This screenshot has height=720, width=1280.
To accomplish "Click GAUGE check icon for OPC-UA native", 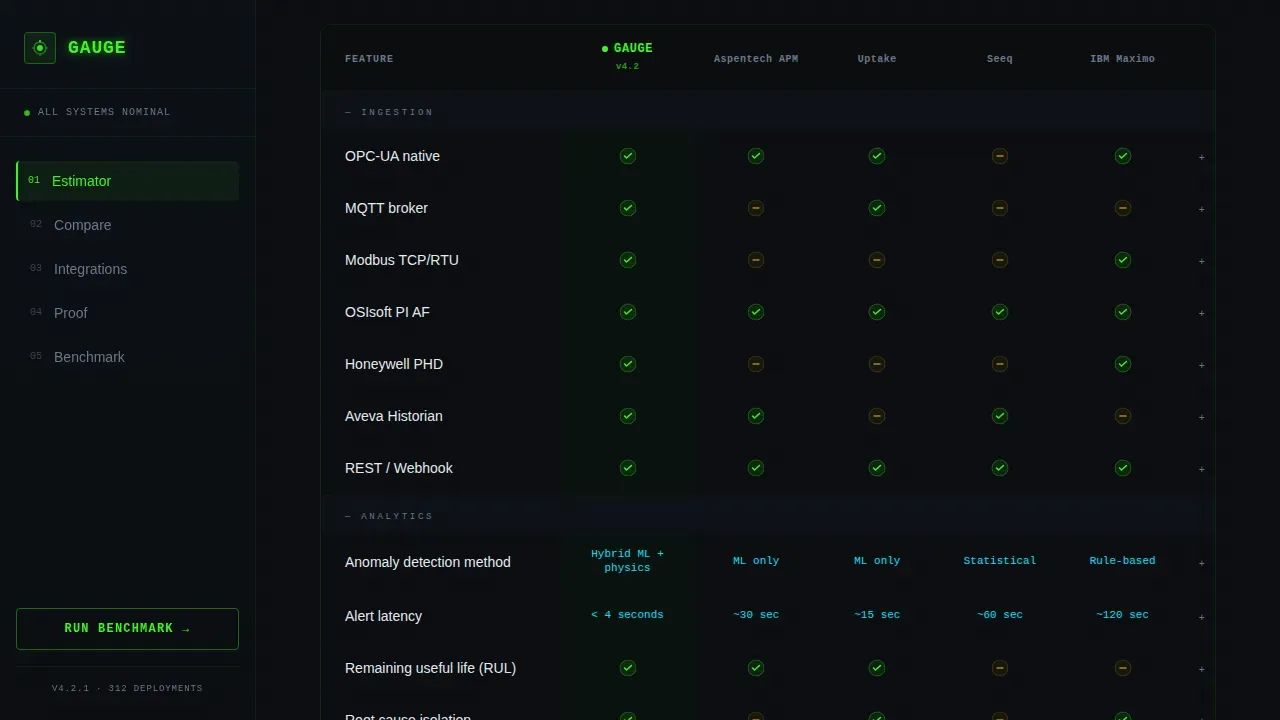I will pyautogui.click(x=628, y=156).
